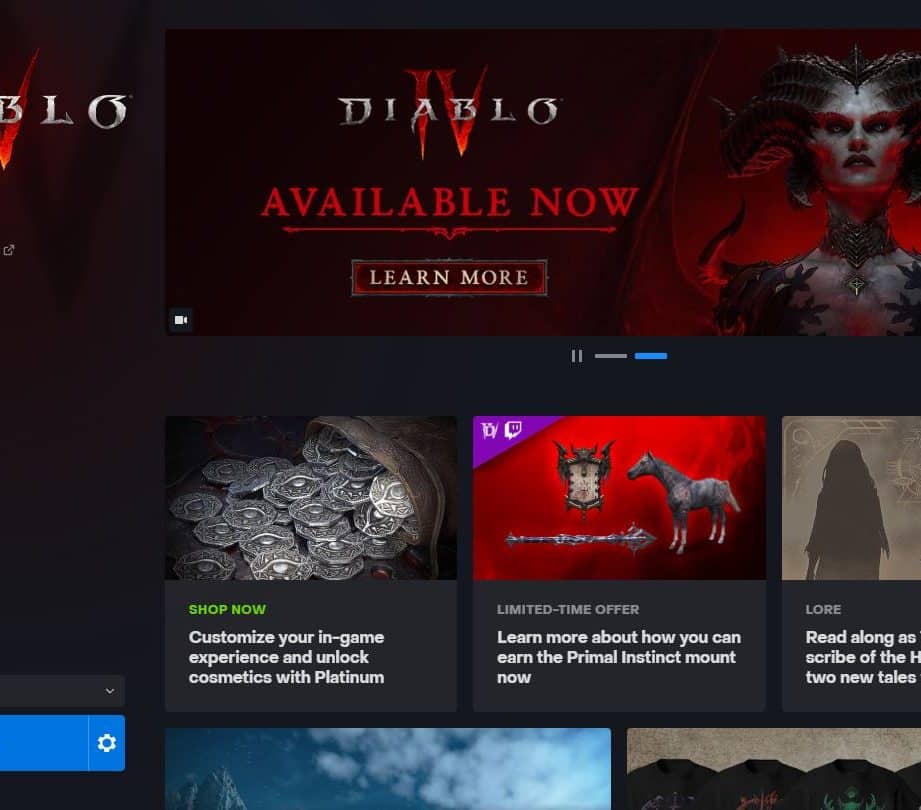This screenshot has width=921, height=810.
Task: Open the Diablo IV logo in the banner
Action: (x=449, y=112)
